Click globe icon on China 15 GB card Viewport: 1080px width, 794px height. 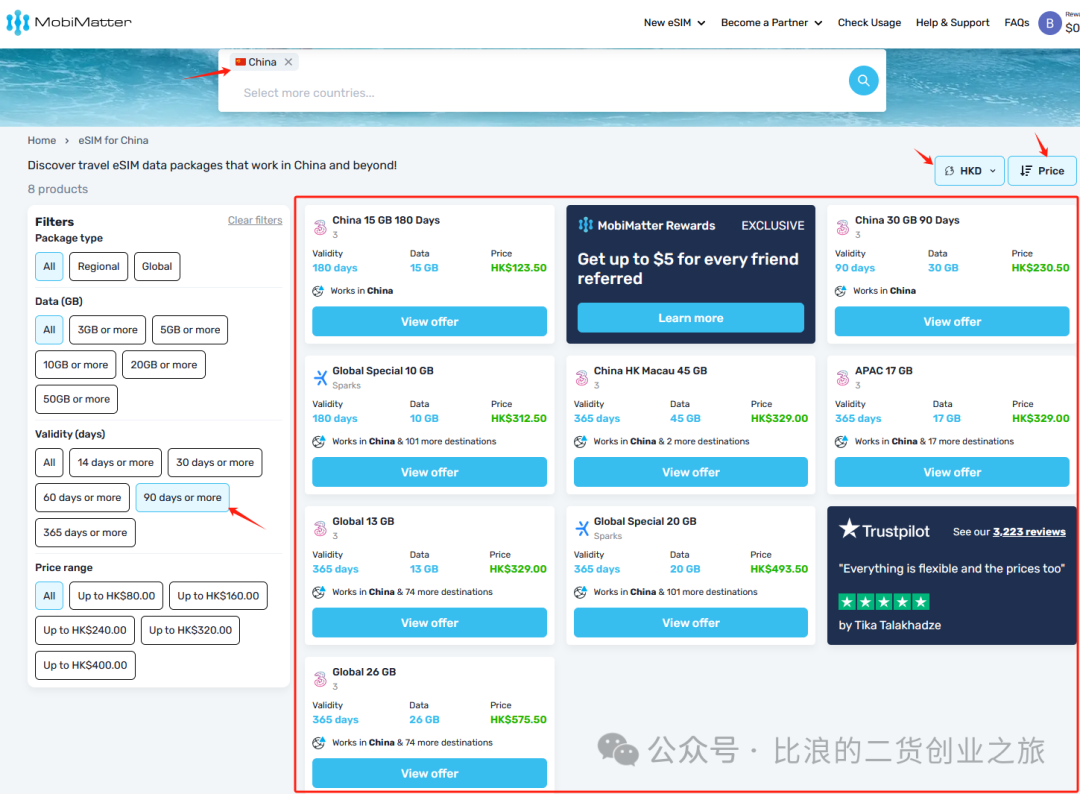click(318, 291)
